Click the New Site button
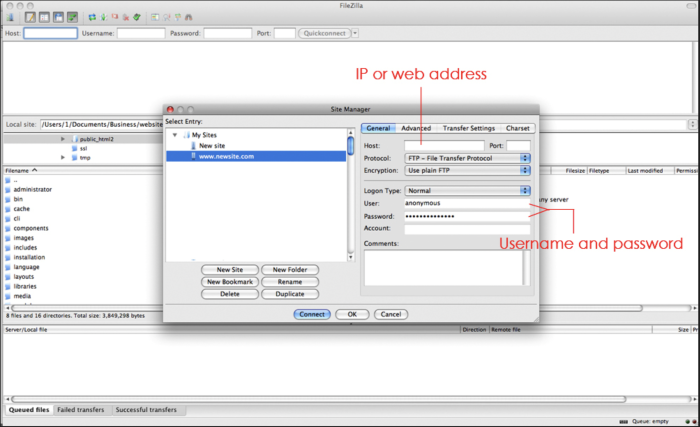 click(230, 270)
